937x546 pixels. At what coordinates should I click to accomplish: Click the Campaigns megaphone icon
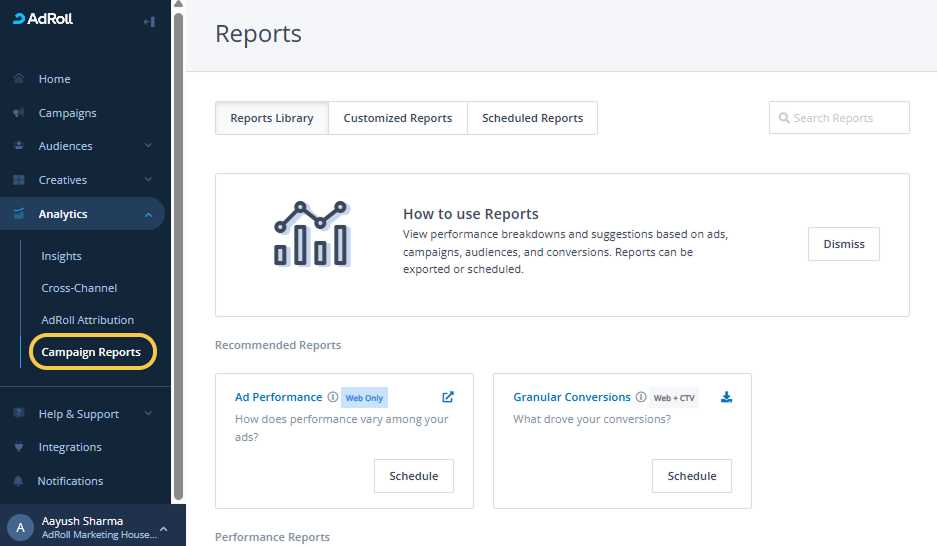(19, 113)
